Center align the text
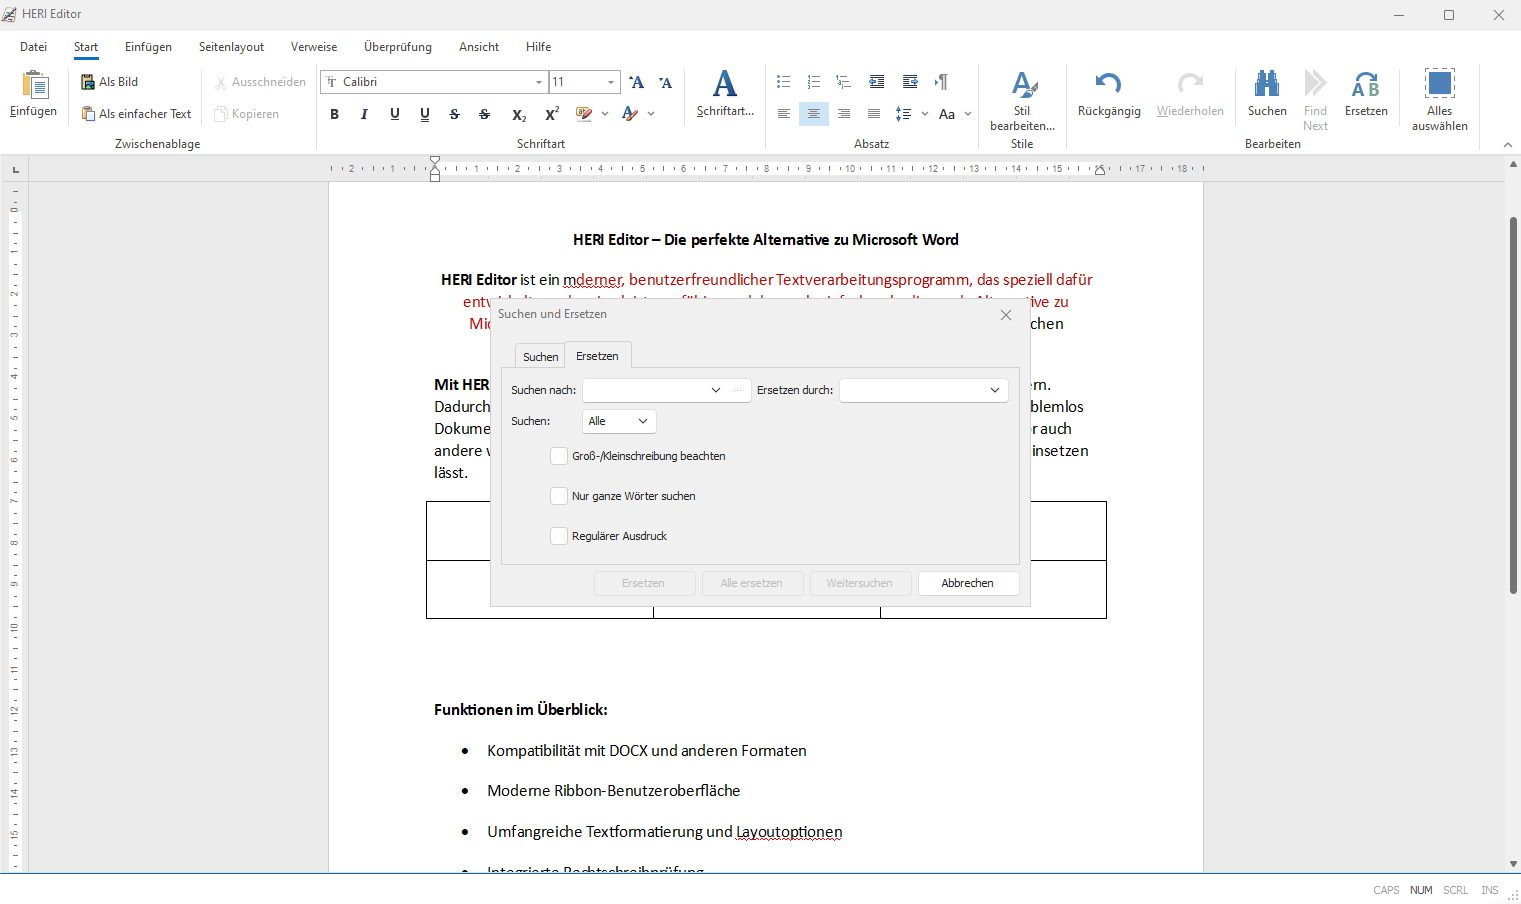The image size is (1521, 904). [x=814, y=114]
